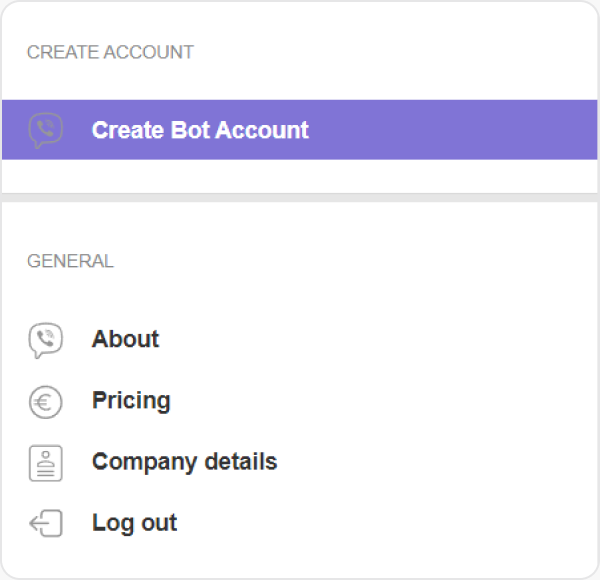The image size is (600, 580).
Task: Click the Log out arrow icon
Action: (45, 523)
